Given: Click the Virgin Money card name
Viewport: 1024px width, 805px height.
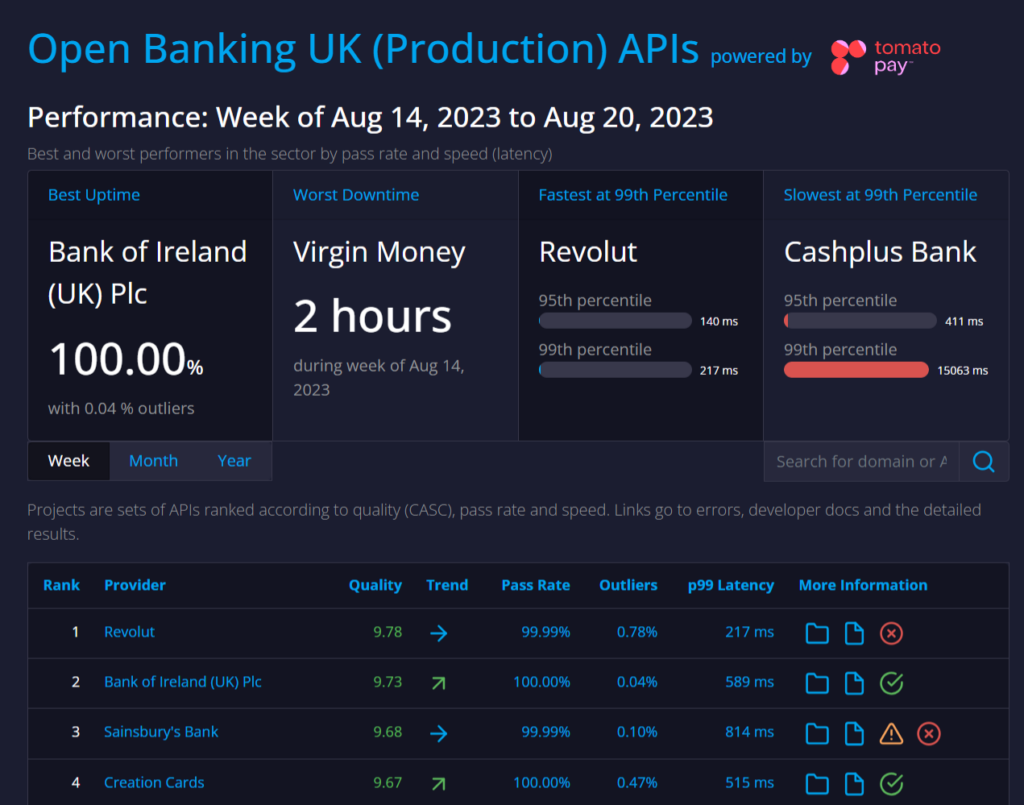Looking at the screenshot, I should 379,253.
